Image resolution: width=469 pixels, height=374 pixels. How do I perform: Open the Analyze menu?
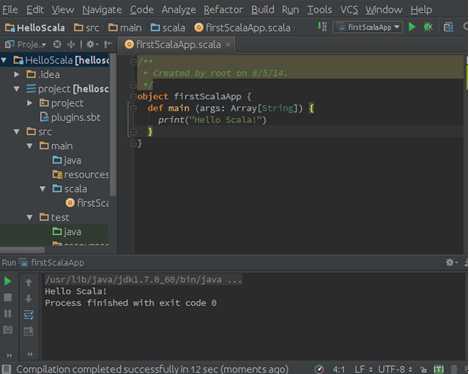pyautogui.click(x=179, y=10)
